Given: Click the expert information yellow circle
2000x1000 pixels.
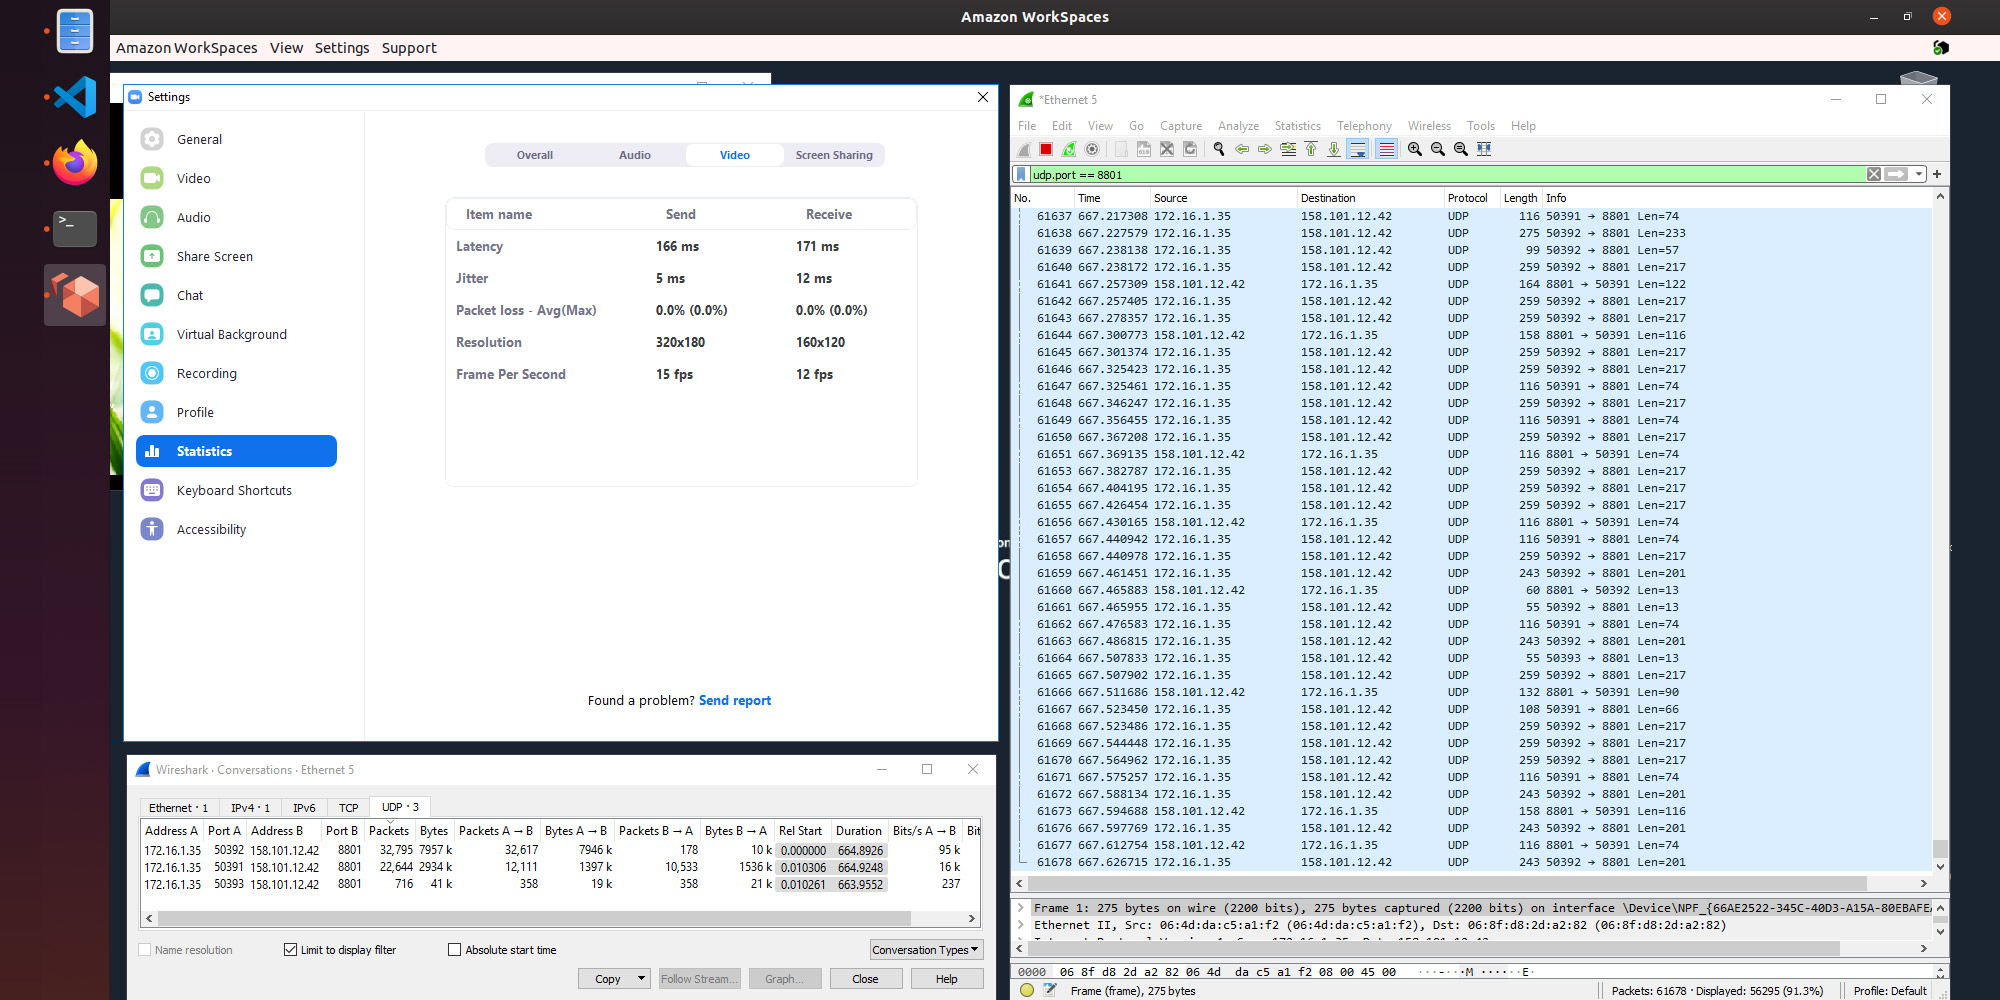Looking at the screenshot, I should tap(1027, 990).
